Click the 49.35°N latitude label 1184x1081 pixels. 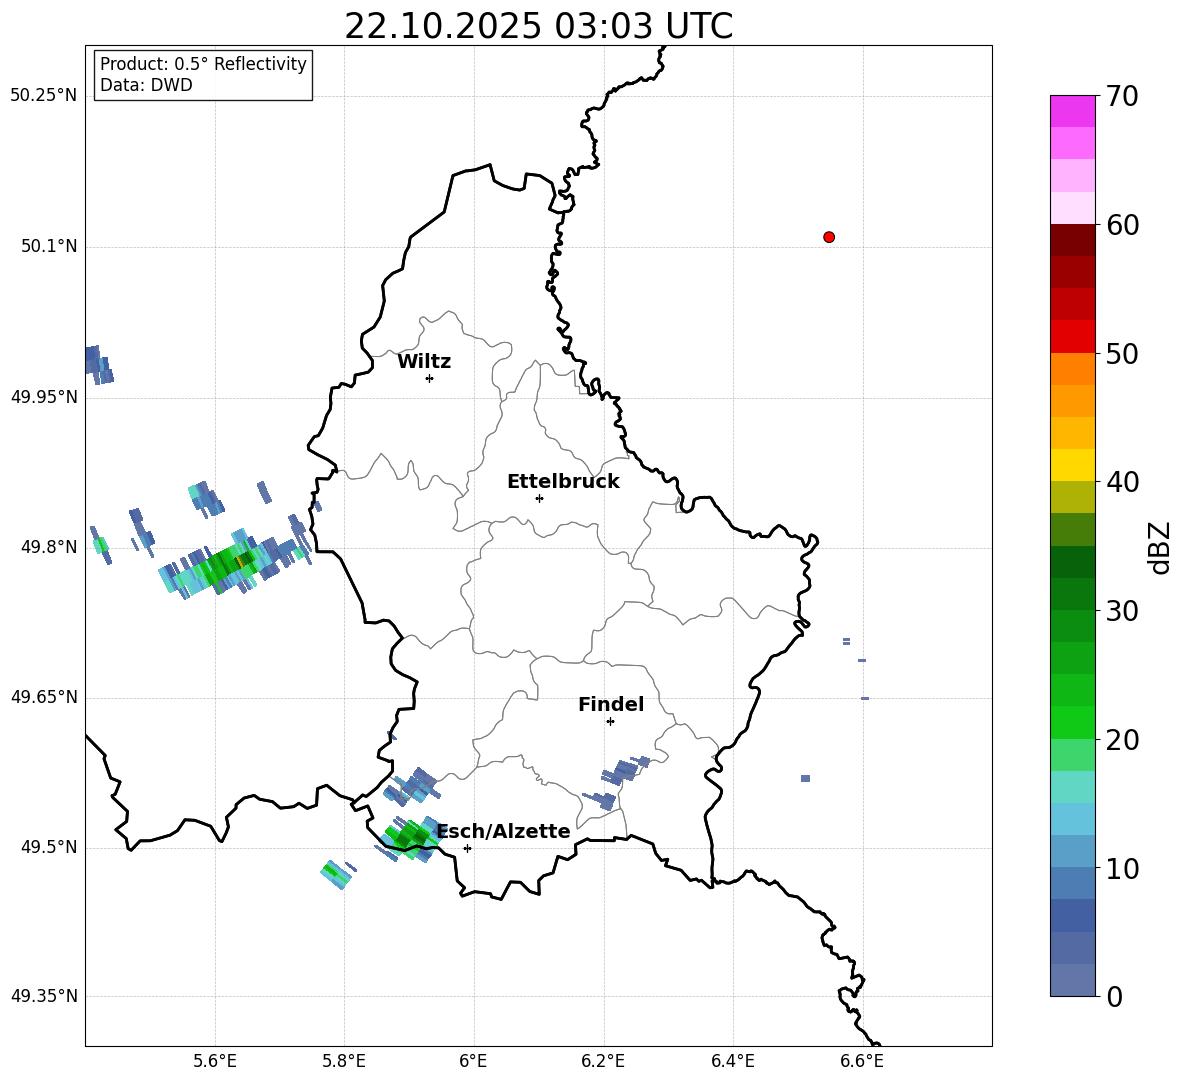click(x=43, y=996)
